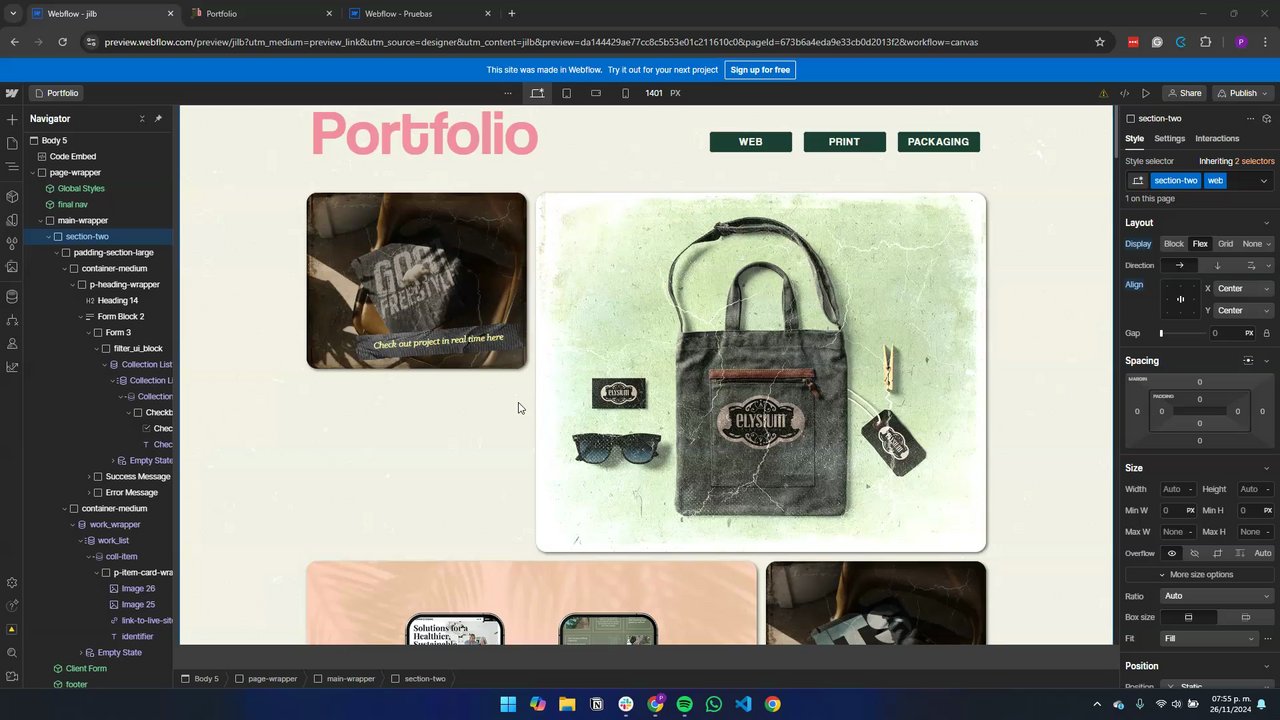
Task: Switch to the Interactions tab
Action: (x=1217, y=139)
